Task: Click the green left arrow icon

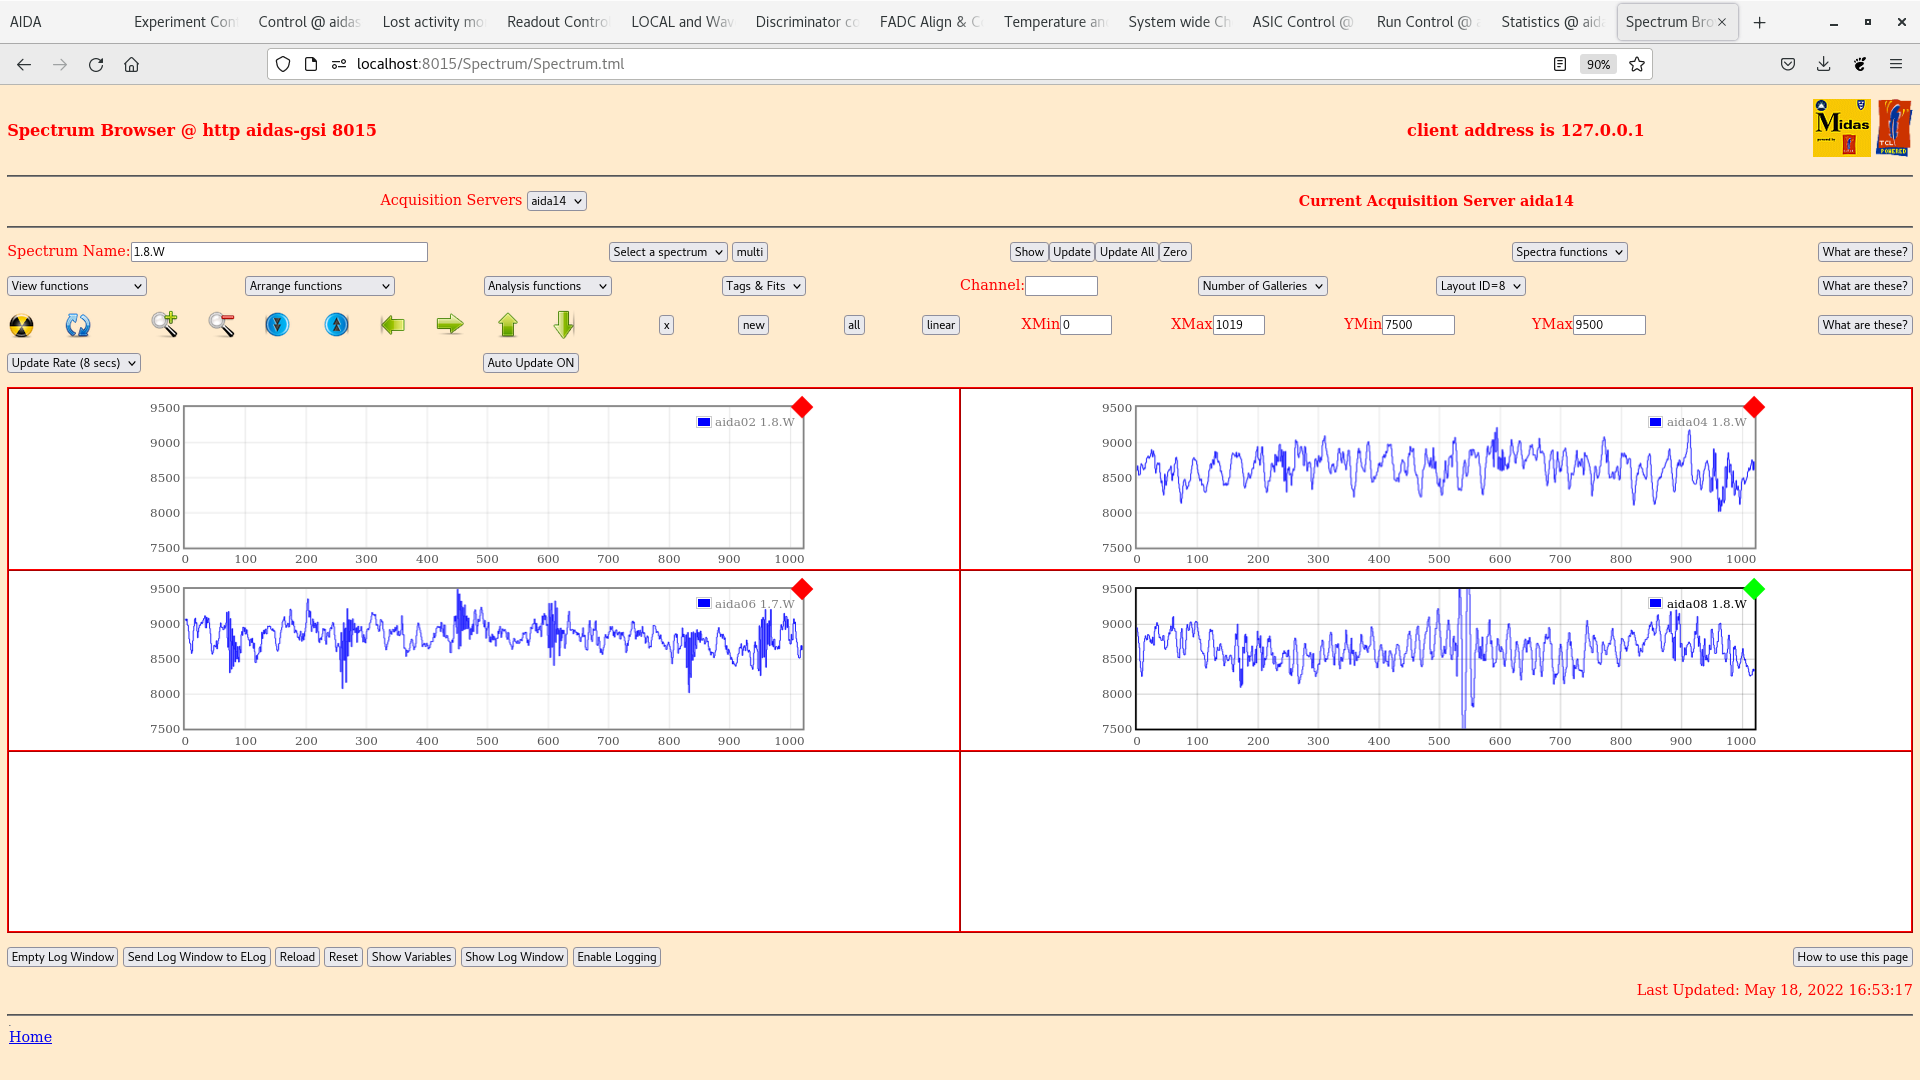Action: [x=393, y=324]
